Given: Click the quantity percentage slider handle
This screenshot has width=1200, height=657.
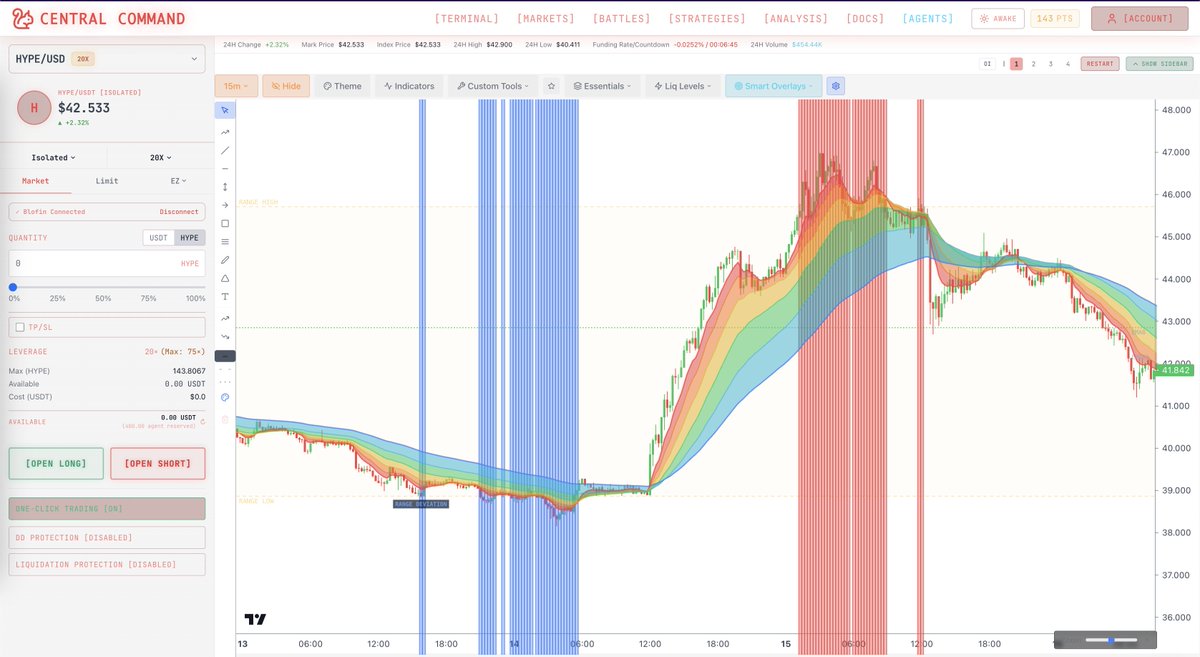Looking at the screenshot, I should click(13, 287).
